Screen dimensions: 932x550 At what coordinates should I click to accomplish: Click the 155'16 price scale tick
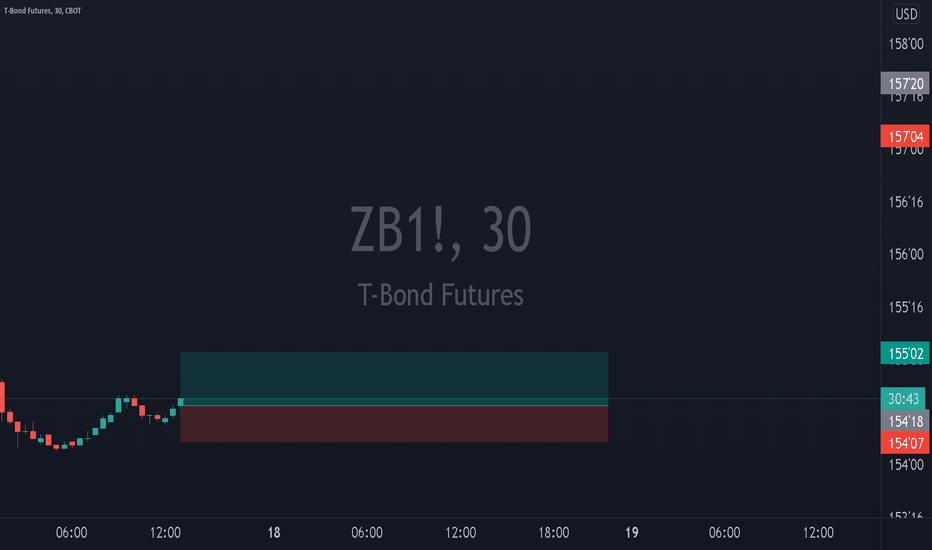point(906,307)
